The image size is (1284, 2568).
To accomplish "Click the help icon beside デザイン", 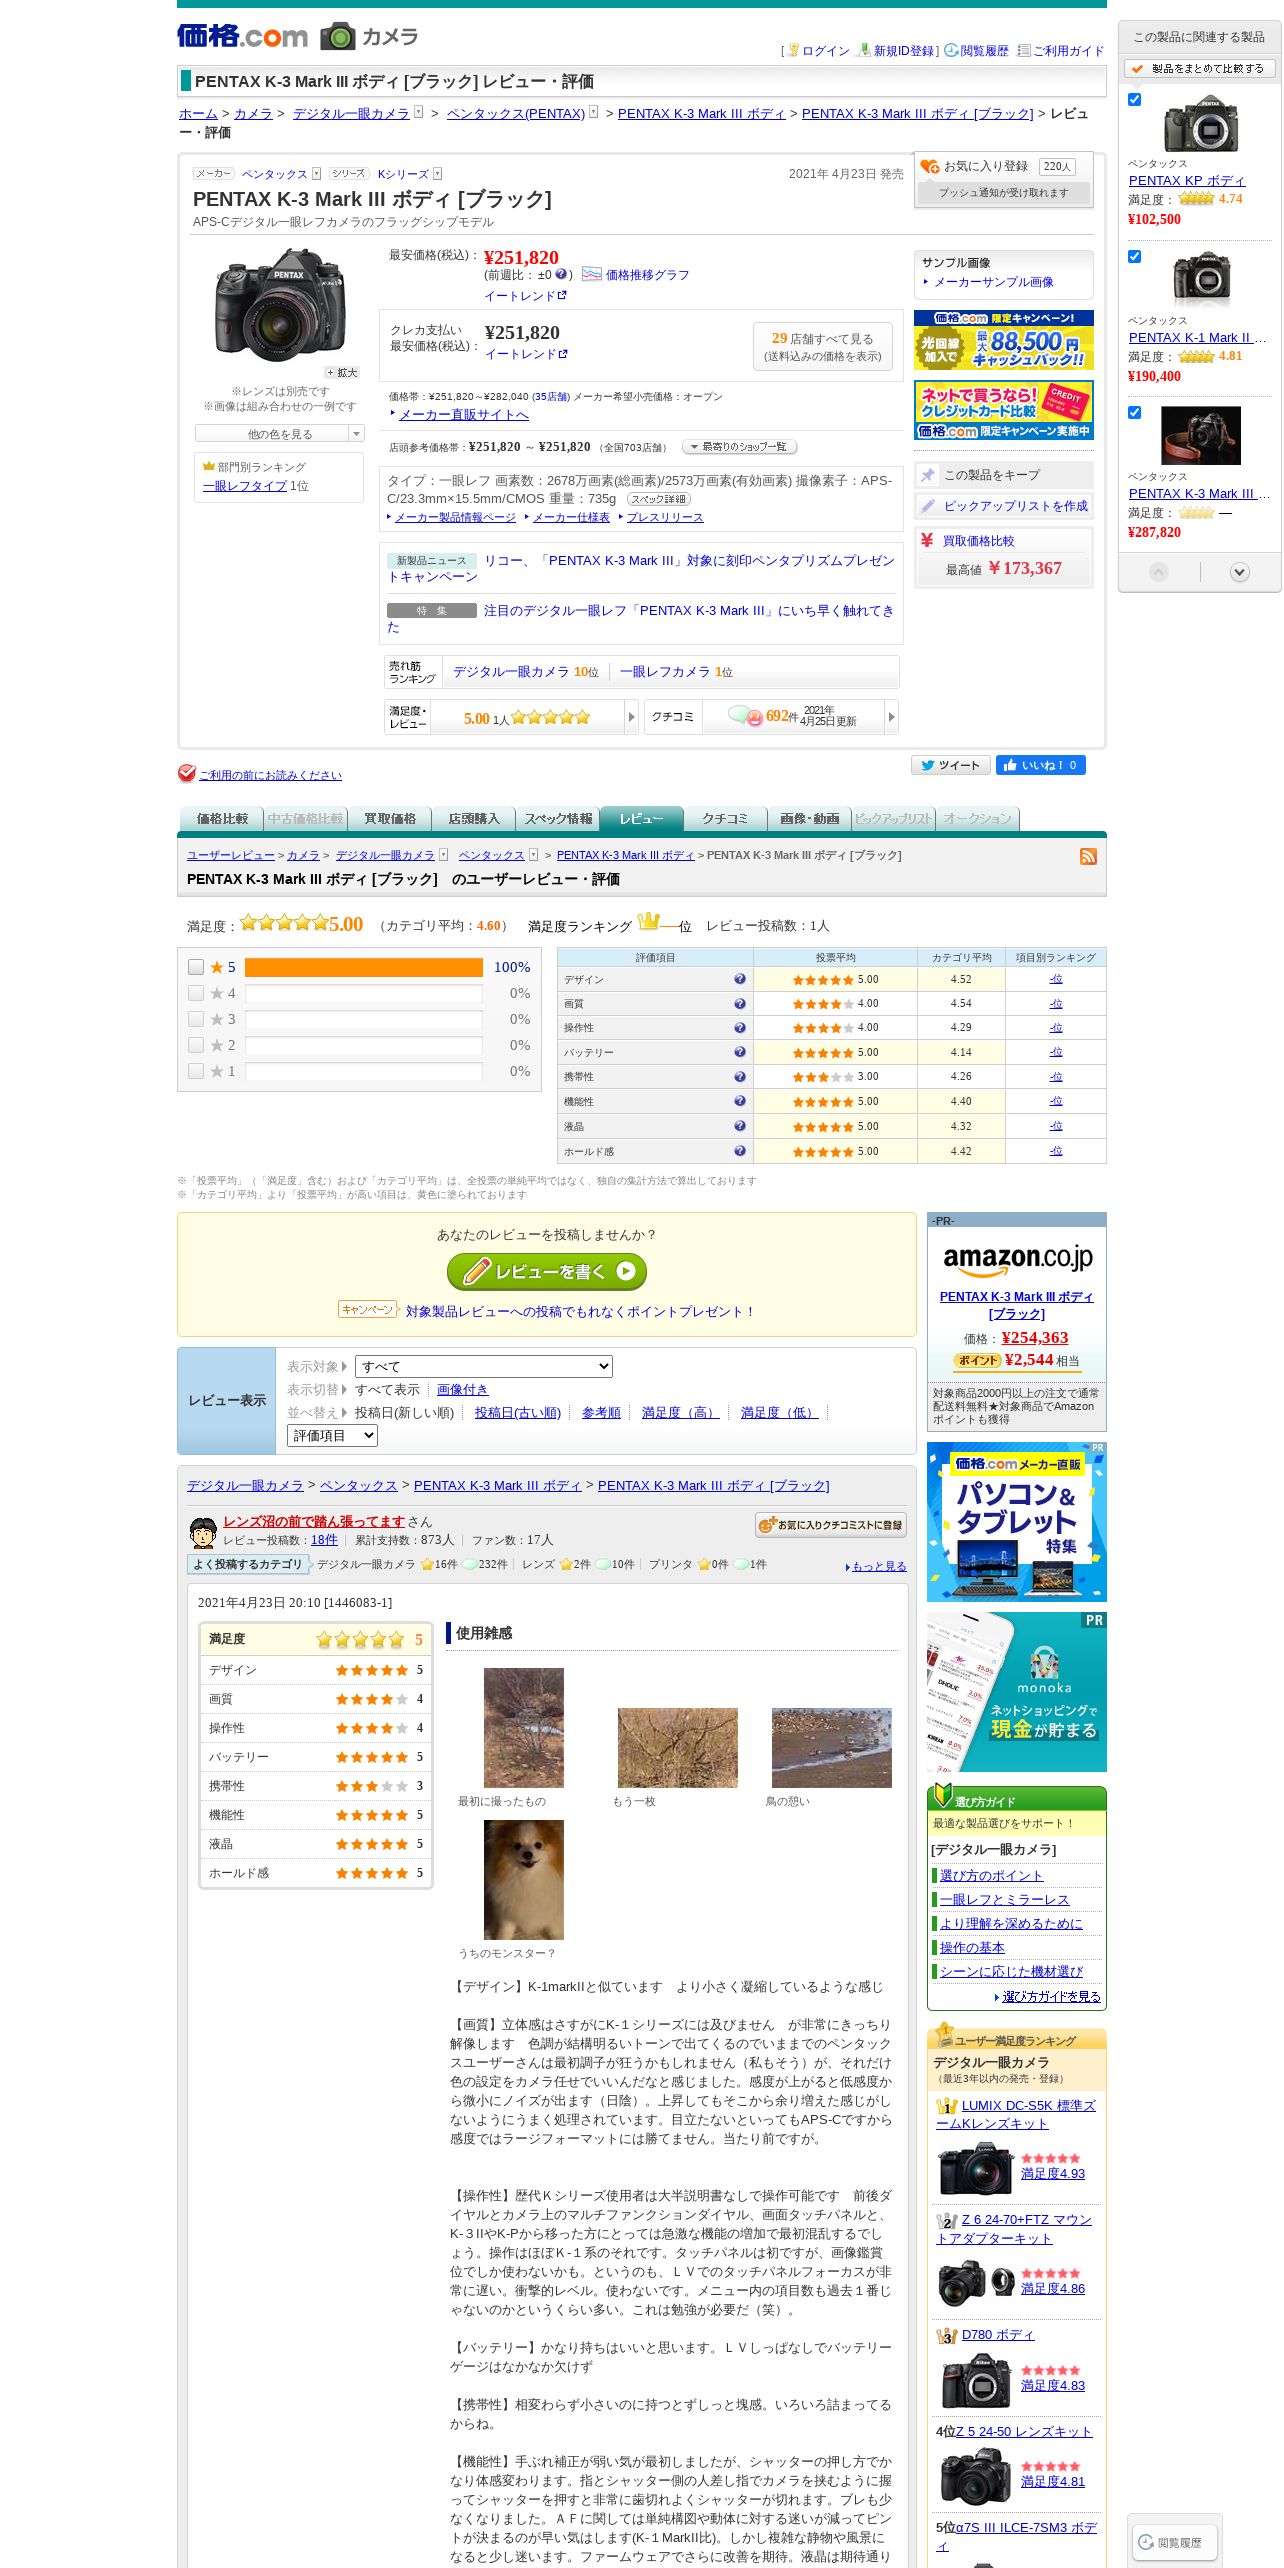I will [x=740, y=979].
